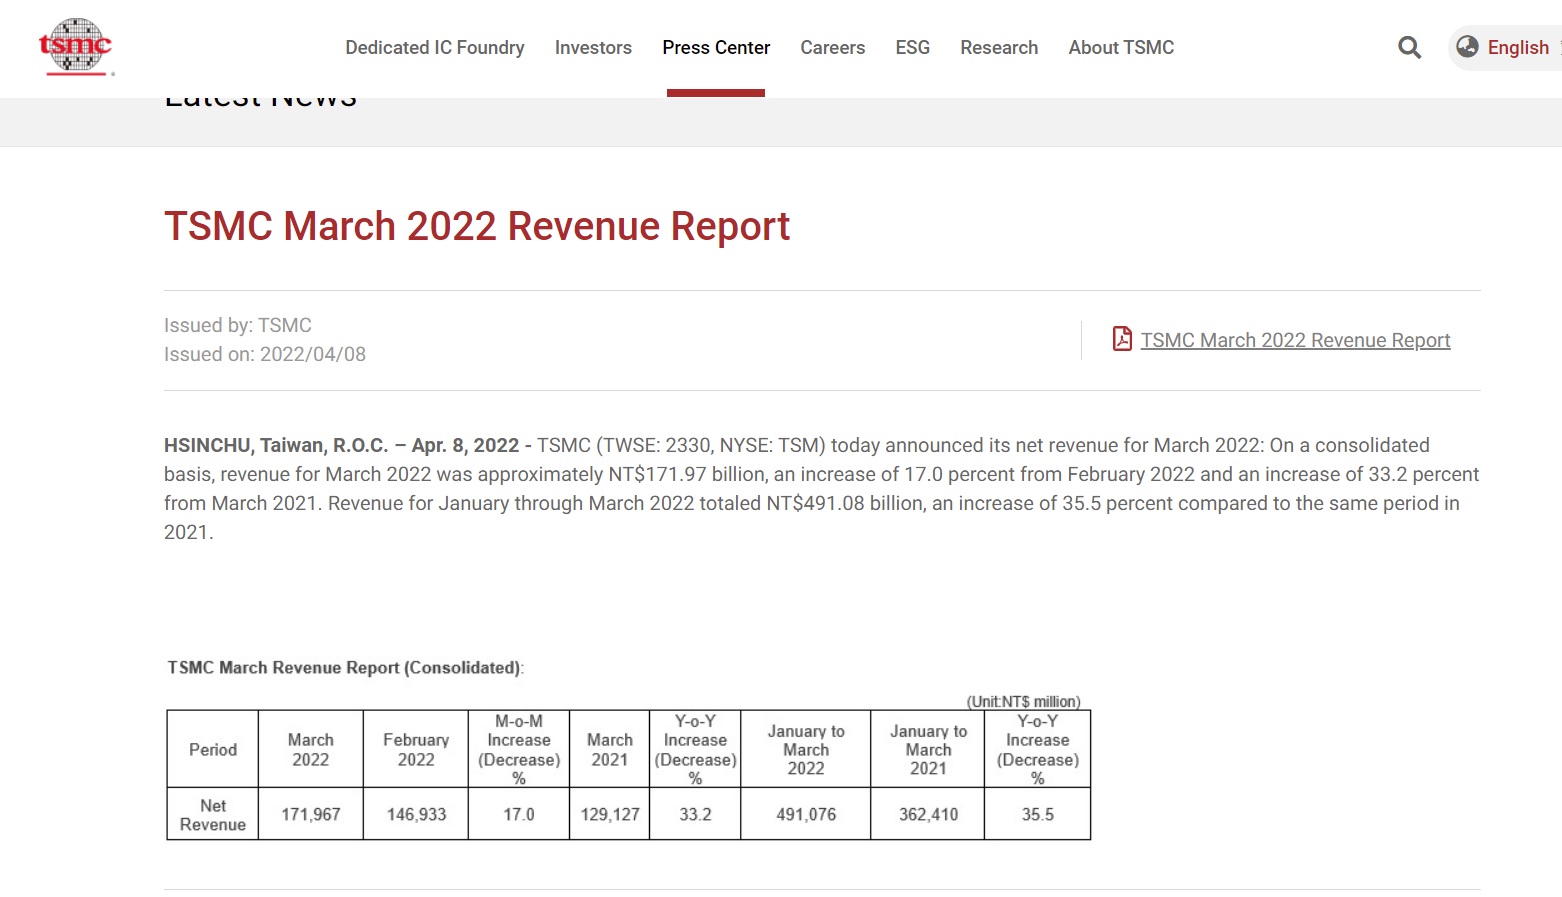Navigate to About TSMC

coord(1121,47)
